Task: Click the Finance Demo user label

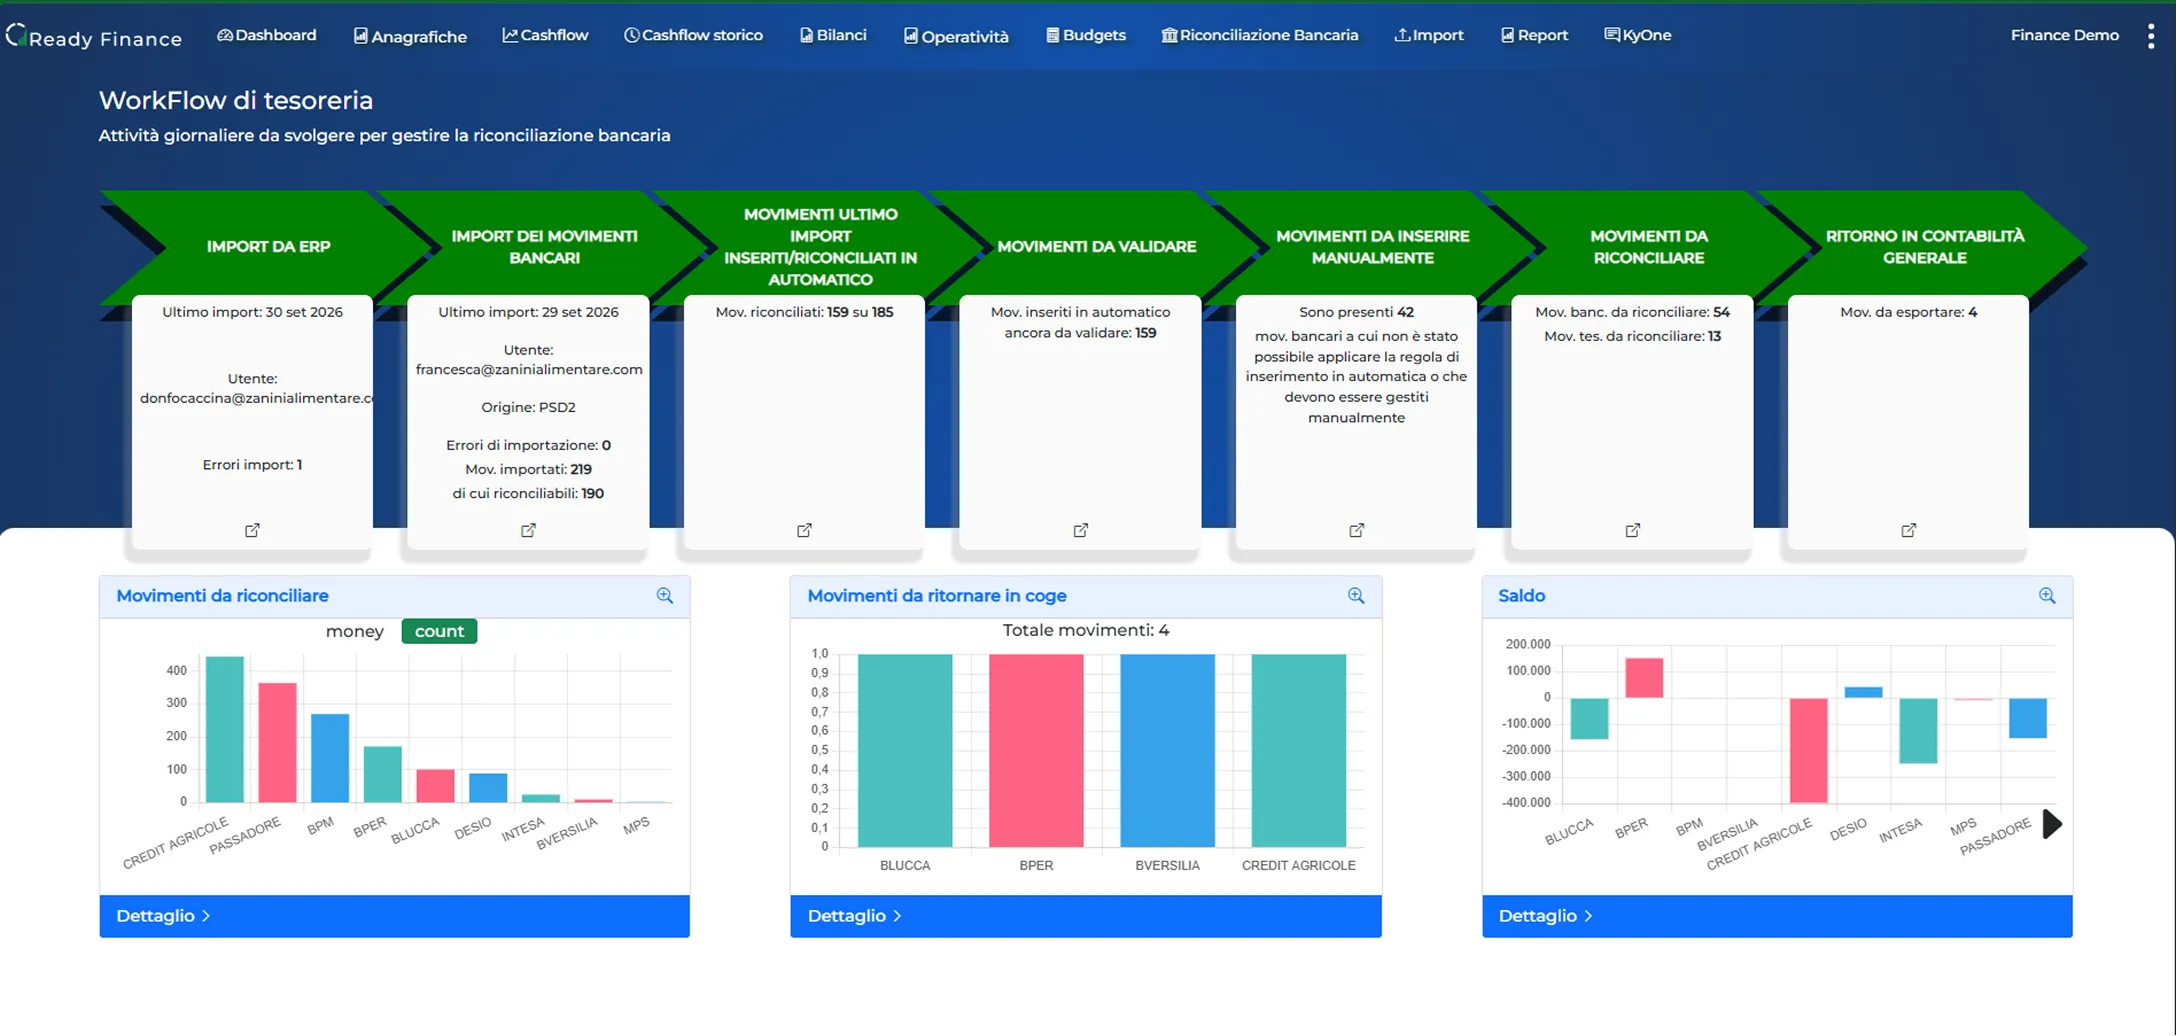Action: 2064,35
